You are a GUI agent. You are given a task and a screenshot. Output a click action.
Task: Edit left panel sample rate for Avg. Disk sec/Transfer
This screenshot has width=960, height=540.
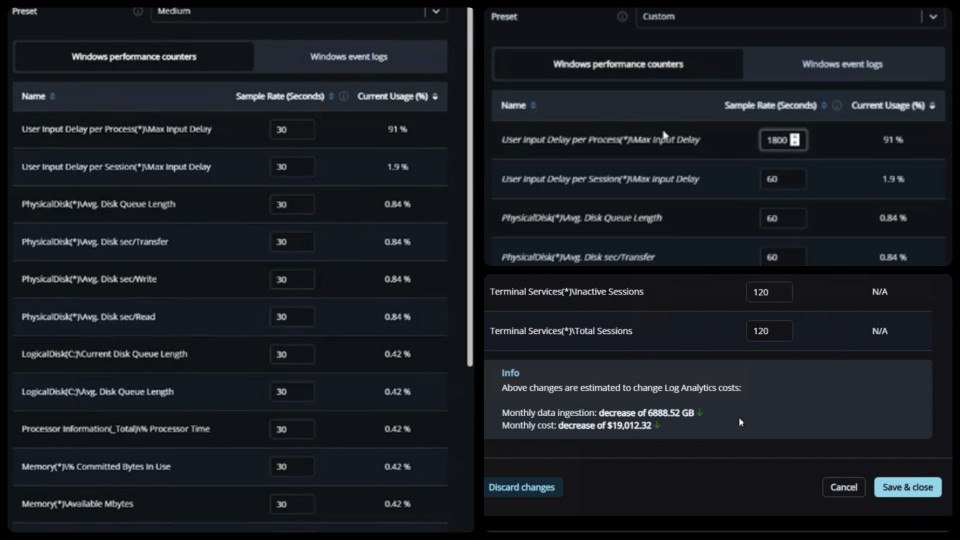coord(292,242)
